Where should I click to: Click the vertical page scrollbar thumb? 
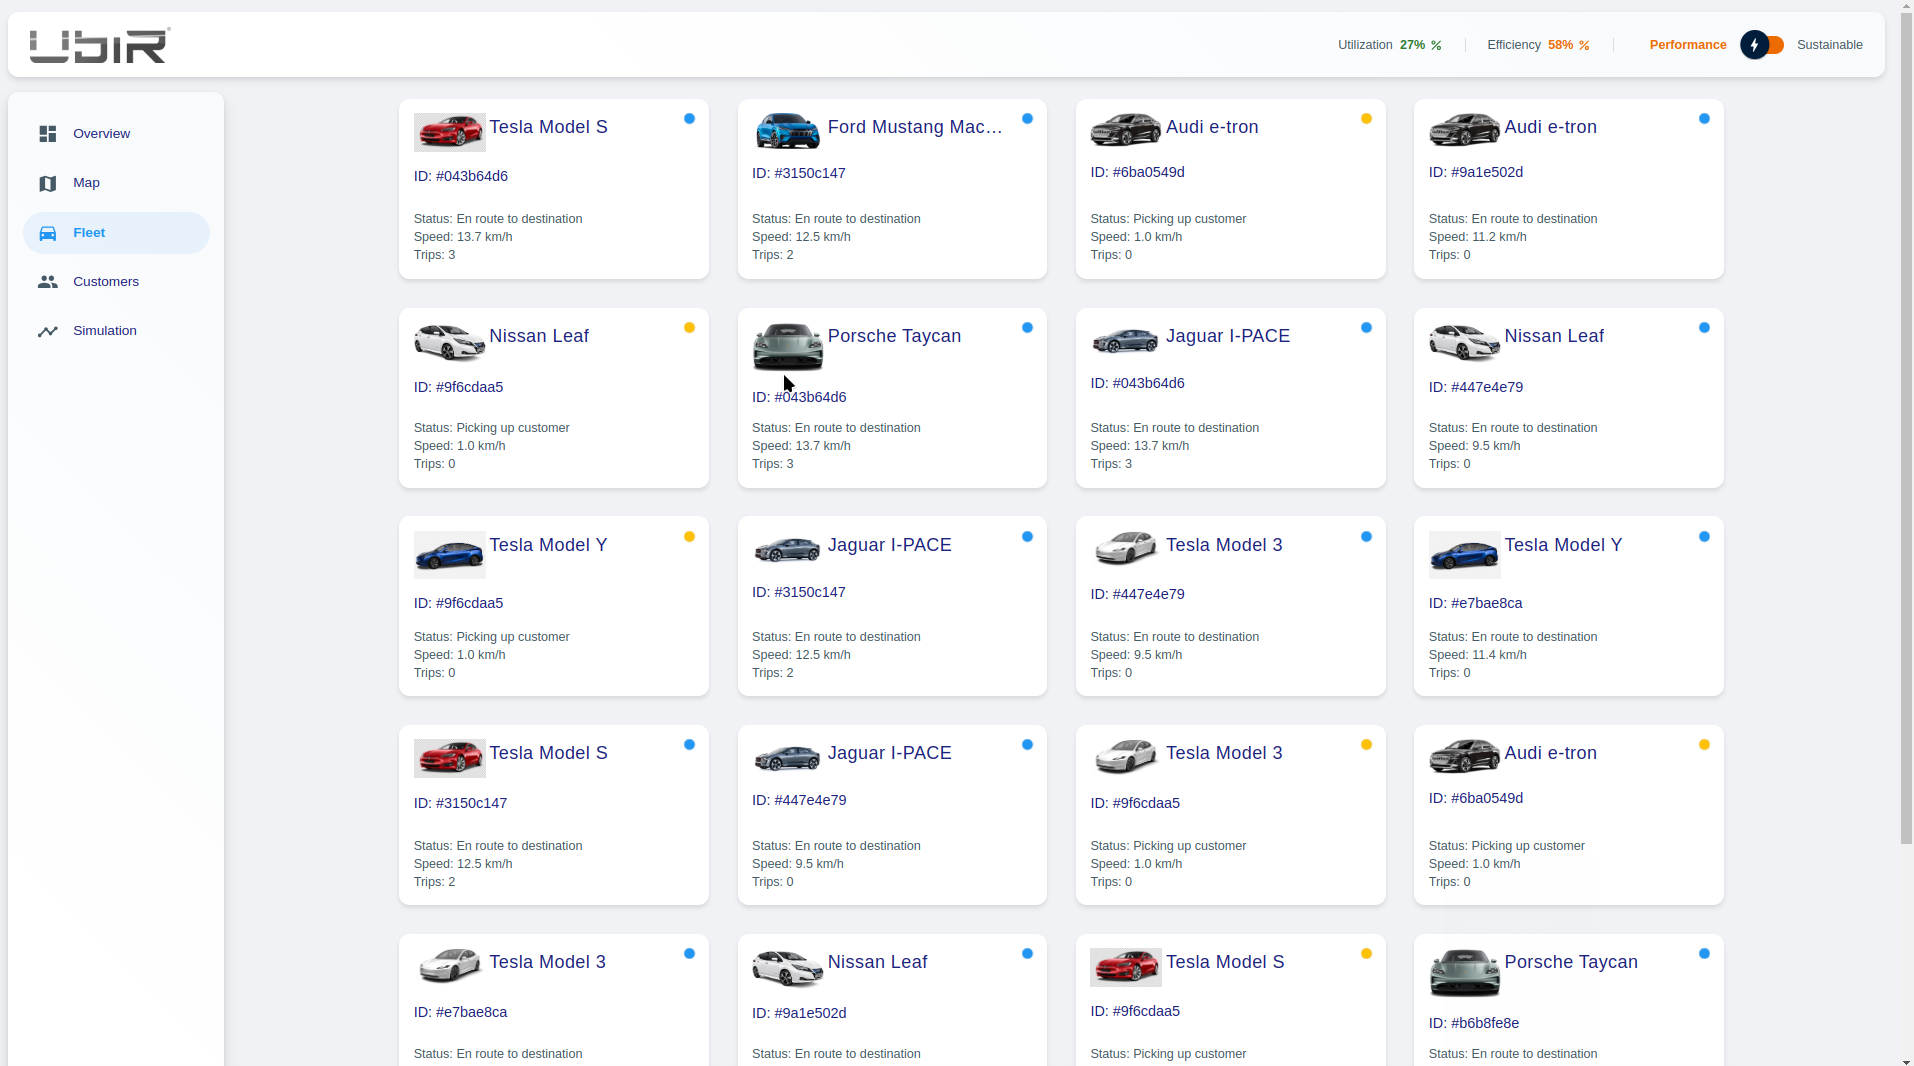[x=1906, y=428]
